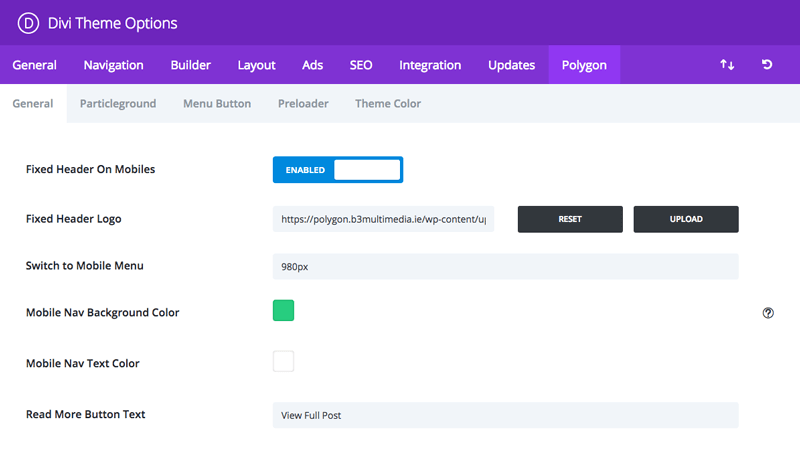Select the General sub-tab
Viewport: 800px width, 454px height.
pyautogui.click(x=33, y=104)
